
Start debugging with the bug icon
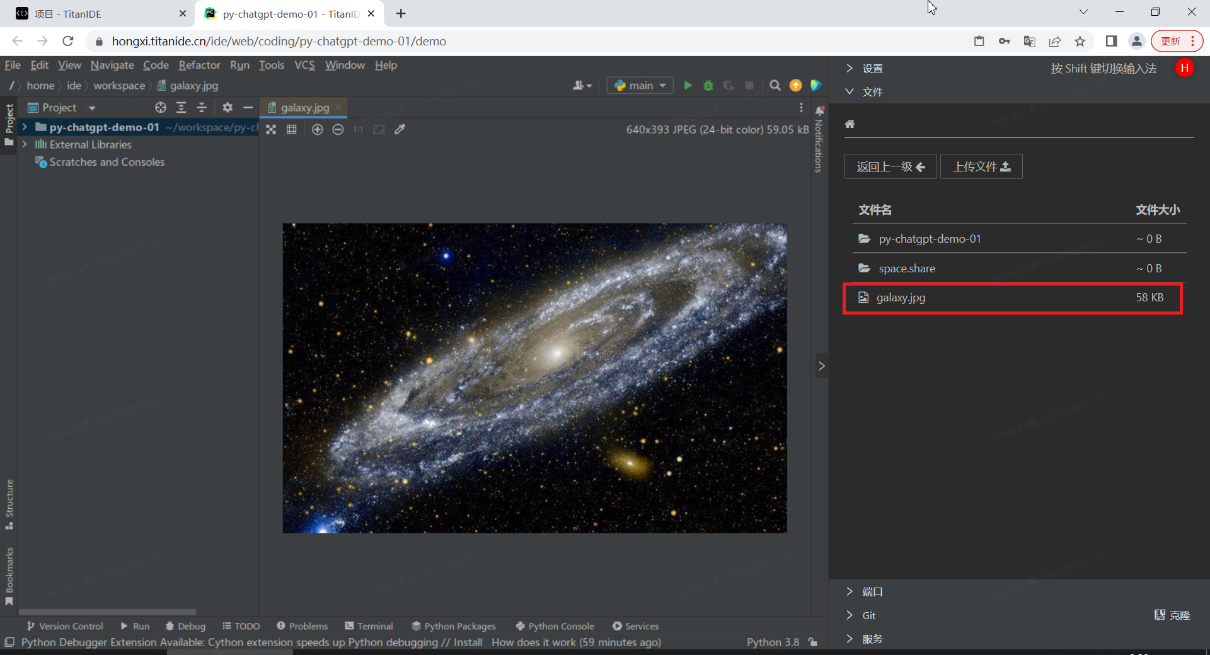point(708,86)
